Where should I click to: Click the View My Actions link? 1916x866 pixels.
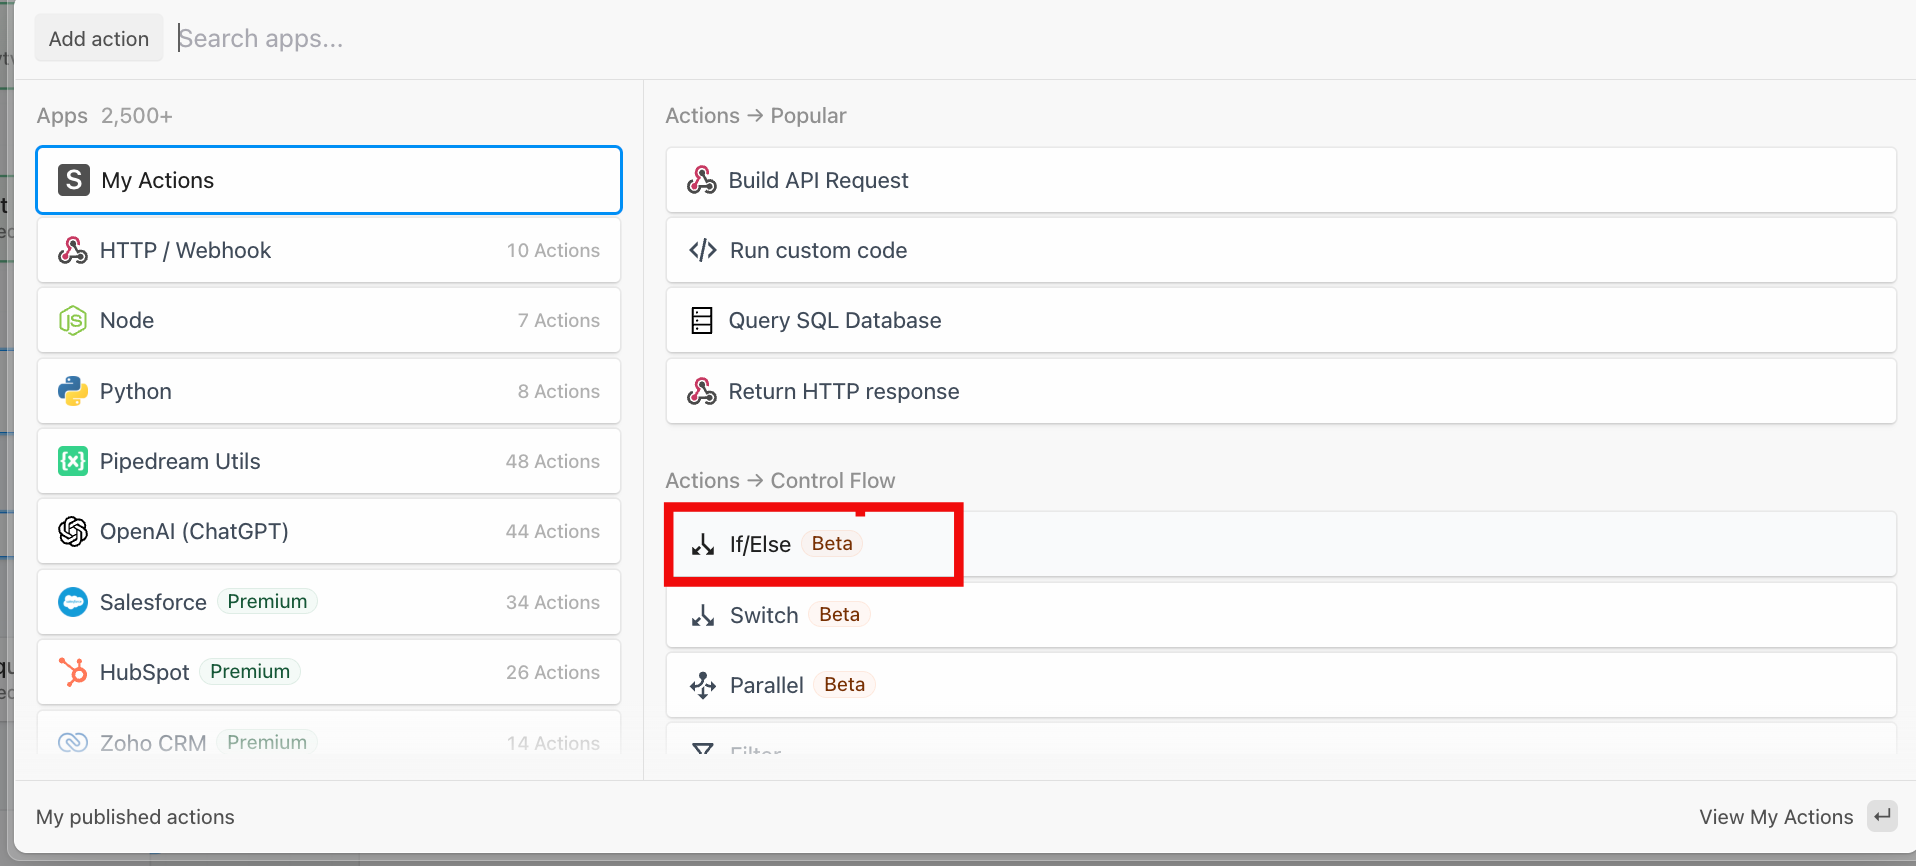[x=1776, y=817]
